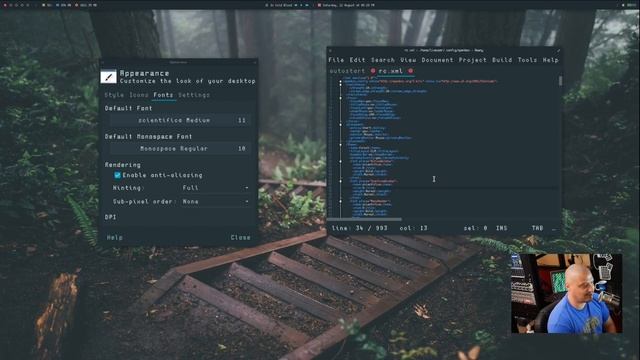Click the 'Rendering' section heading
This screenshot has height=360, width=640.
(123, 165)
